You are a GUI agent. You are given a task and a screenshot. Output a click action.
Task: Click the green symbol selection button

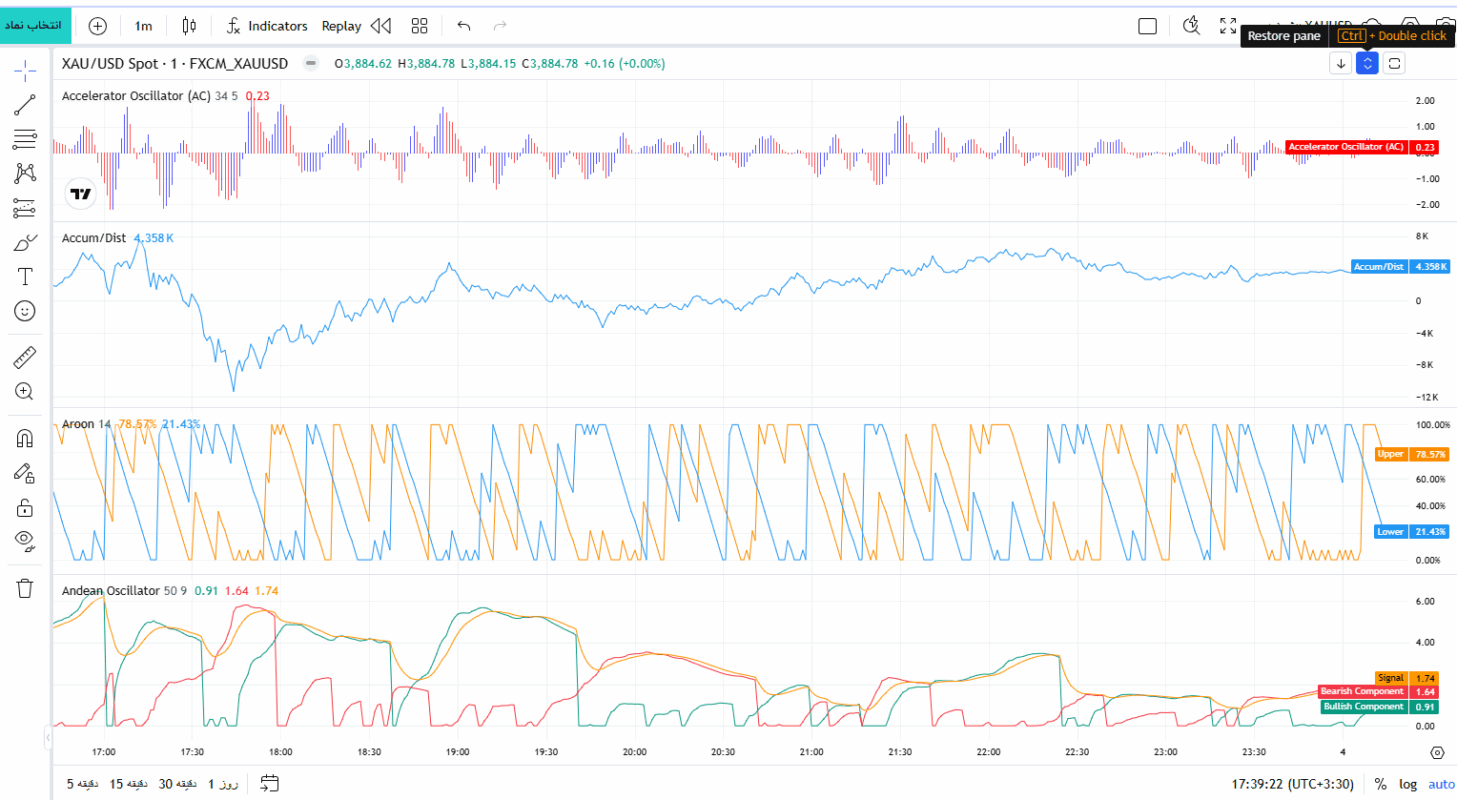(x=36, y=24)
